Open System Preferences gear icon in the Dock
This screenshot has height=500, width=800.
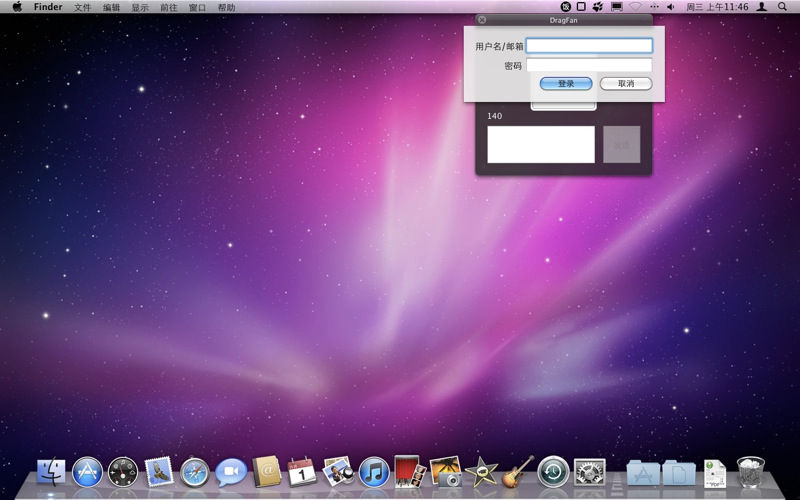589,472
